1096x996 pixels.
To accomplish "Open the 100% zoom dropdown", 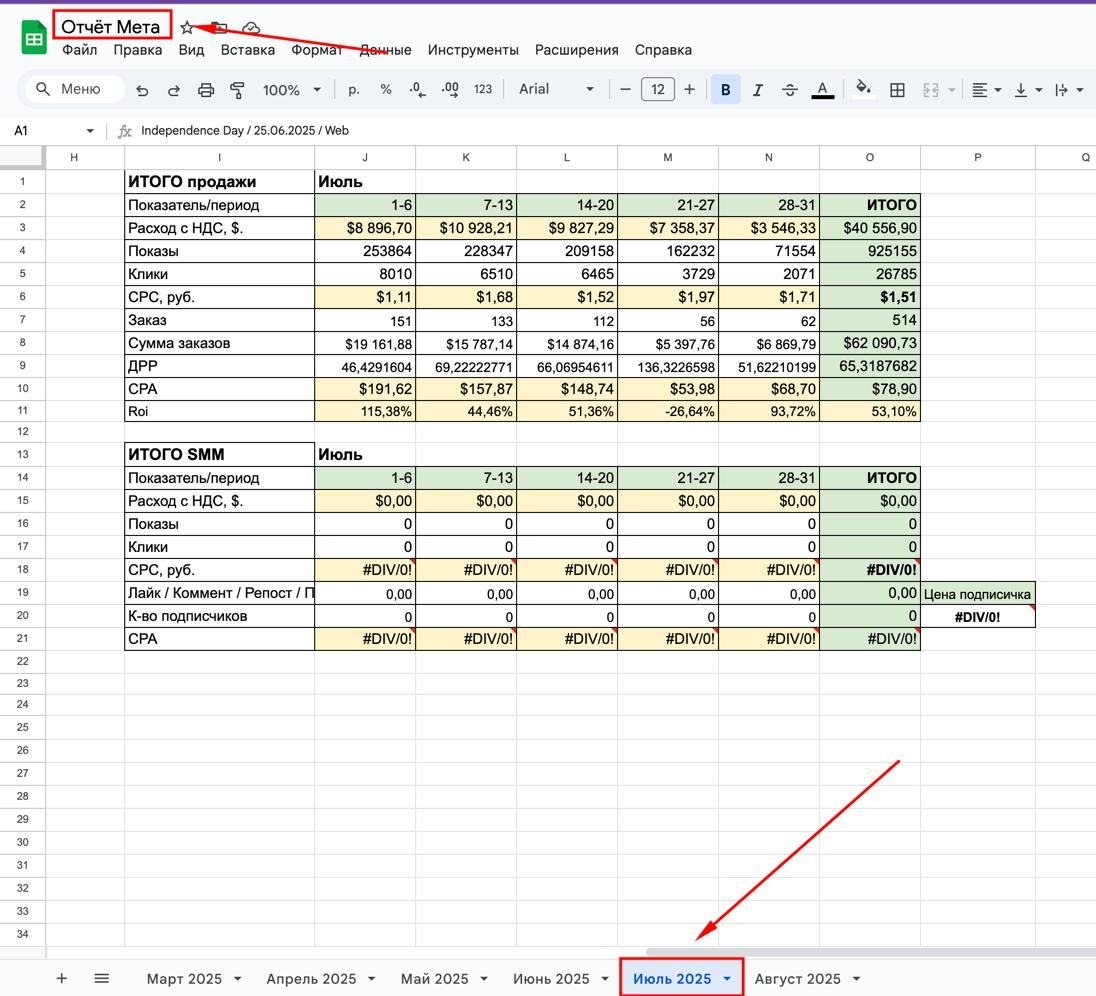I will 291,89.
